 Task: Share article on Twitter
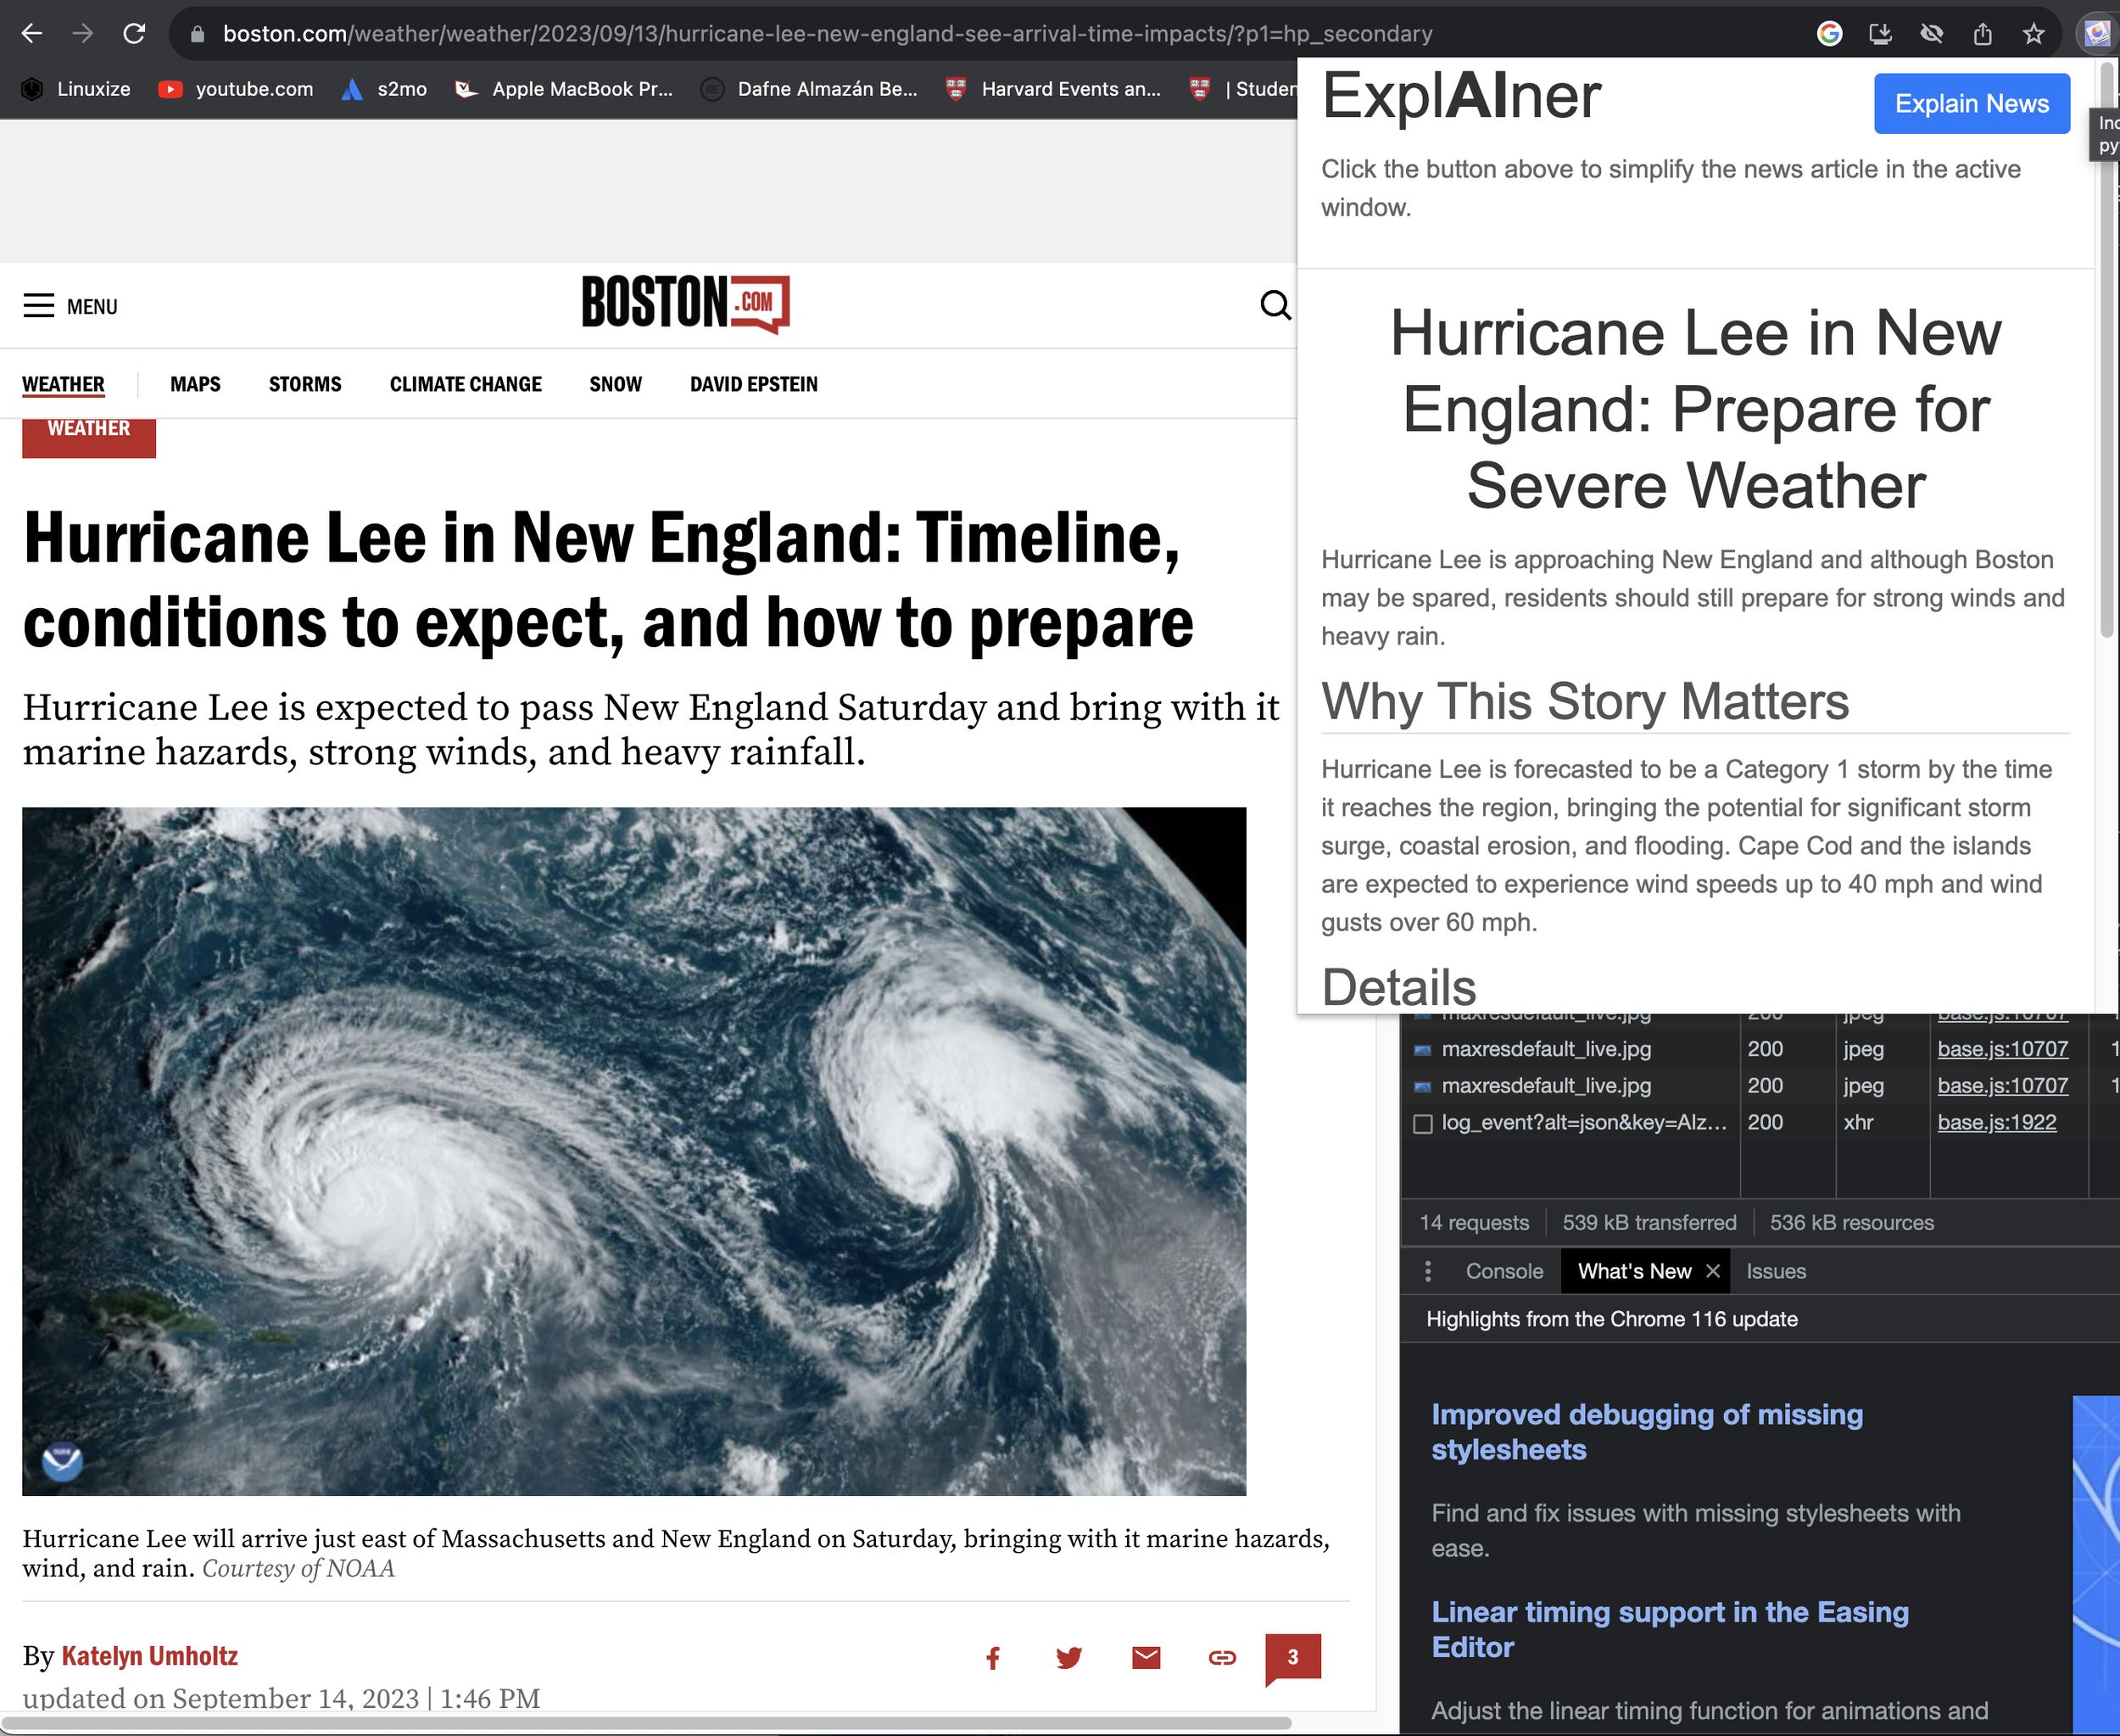click(1068, 1658)
